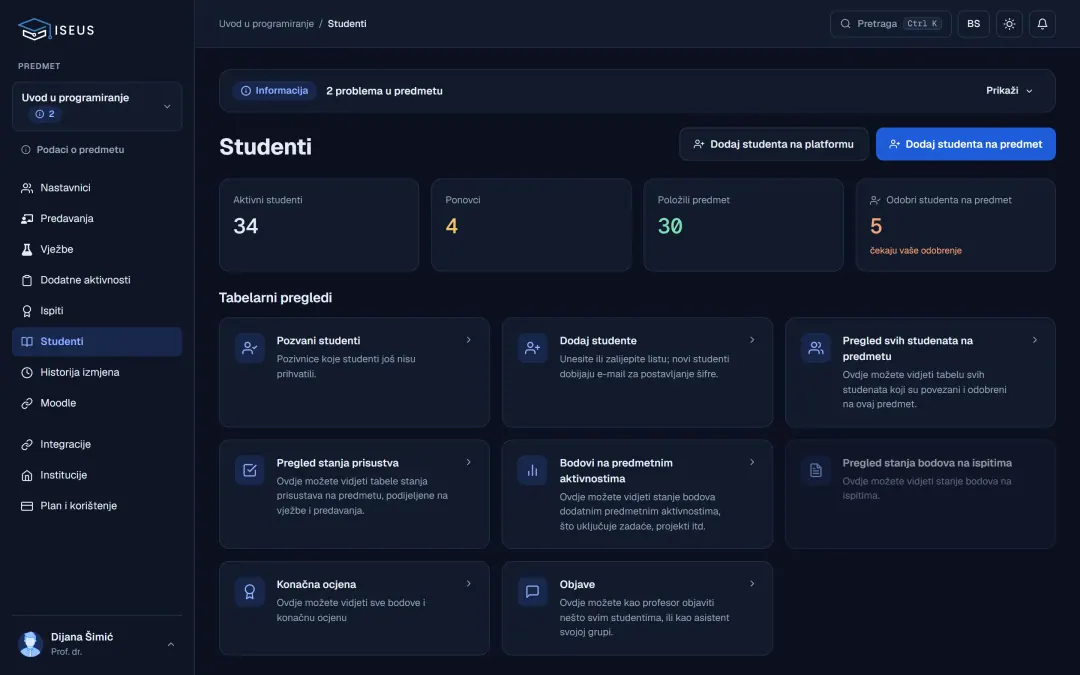The image size is (1080, 675).
Task: Expand Dijana Šimić user menu chevron
Action: point(171,645)
